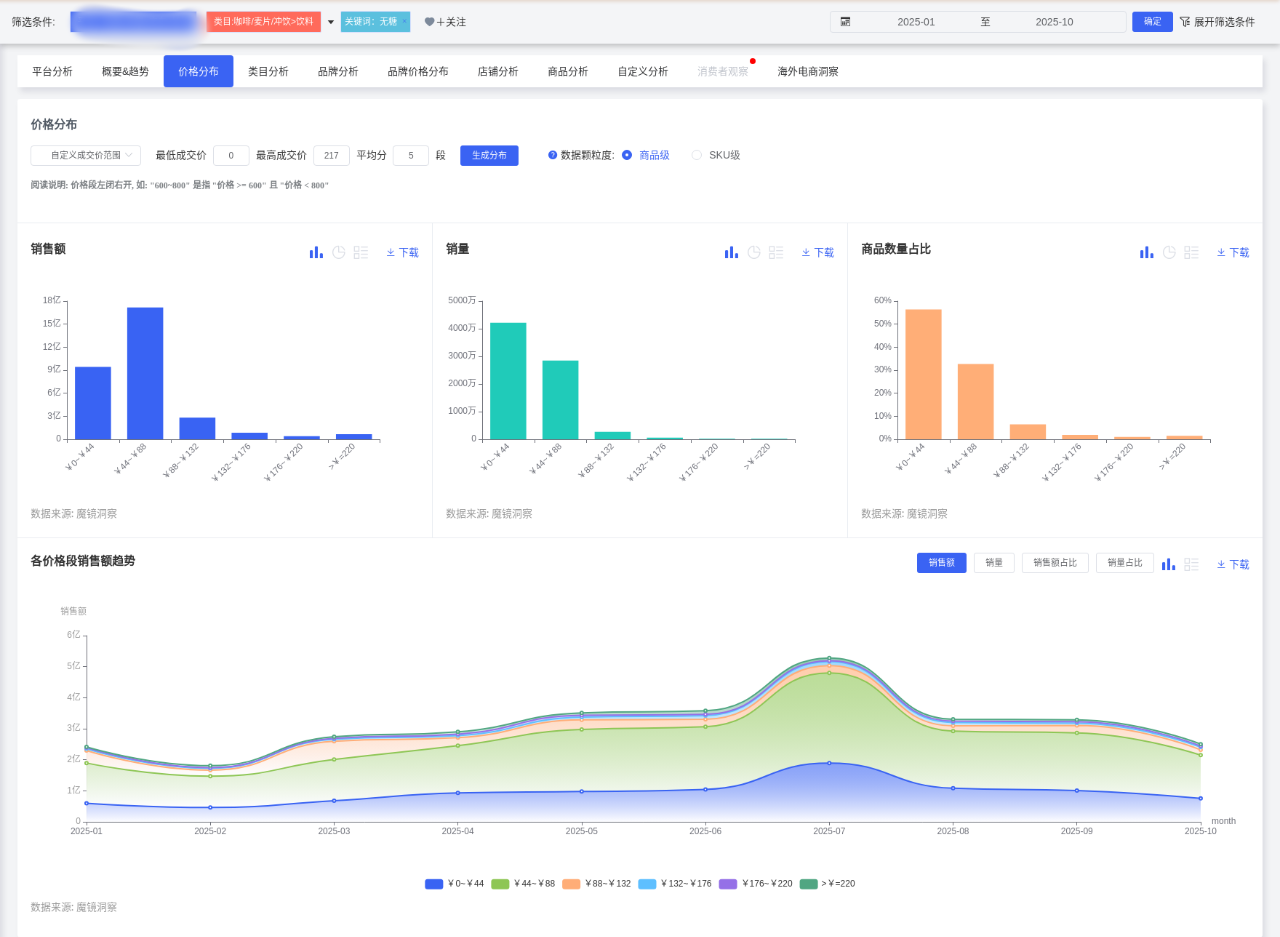The height and width of the screenshot is (937, 1280).
Task: Expand filters with 展开筛选条件
Action: 1217,22
